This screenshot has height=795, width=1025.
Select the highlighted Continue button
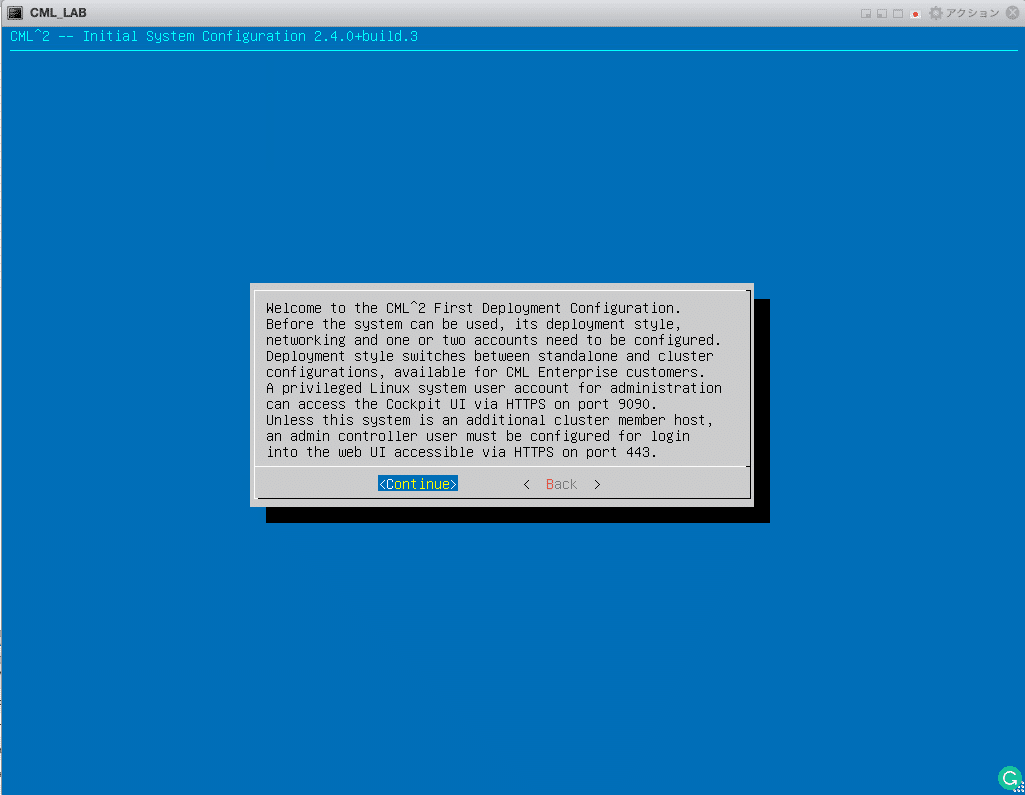pos(418,484)
